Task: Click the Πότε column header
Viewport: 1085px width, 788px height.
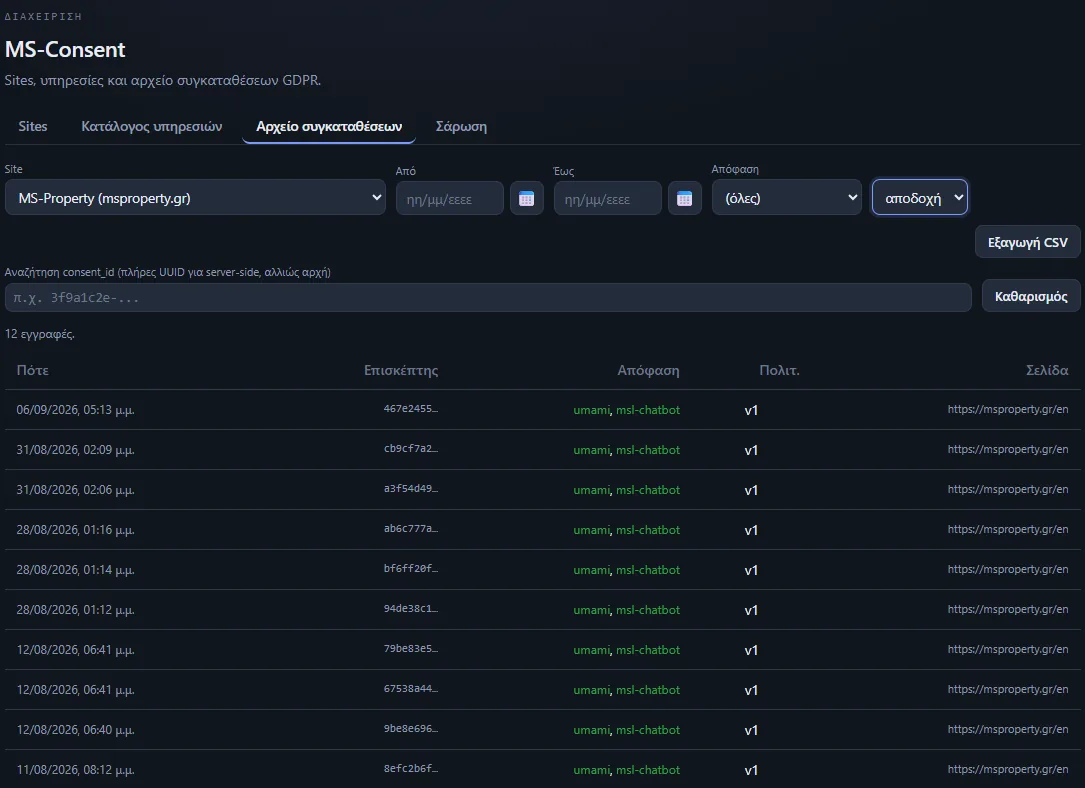Action: coord(33,370)
